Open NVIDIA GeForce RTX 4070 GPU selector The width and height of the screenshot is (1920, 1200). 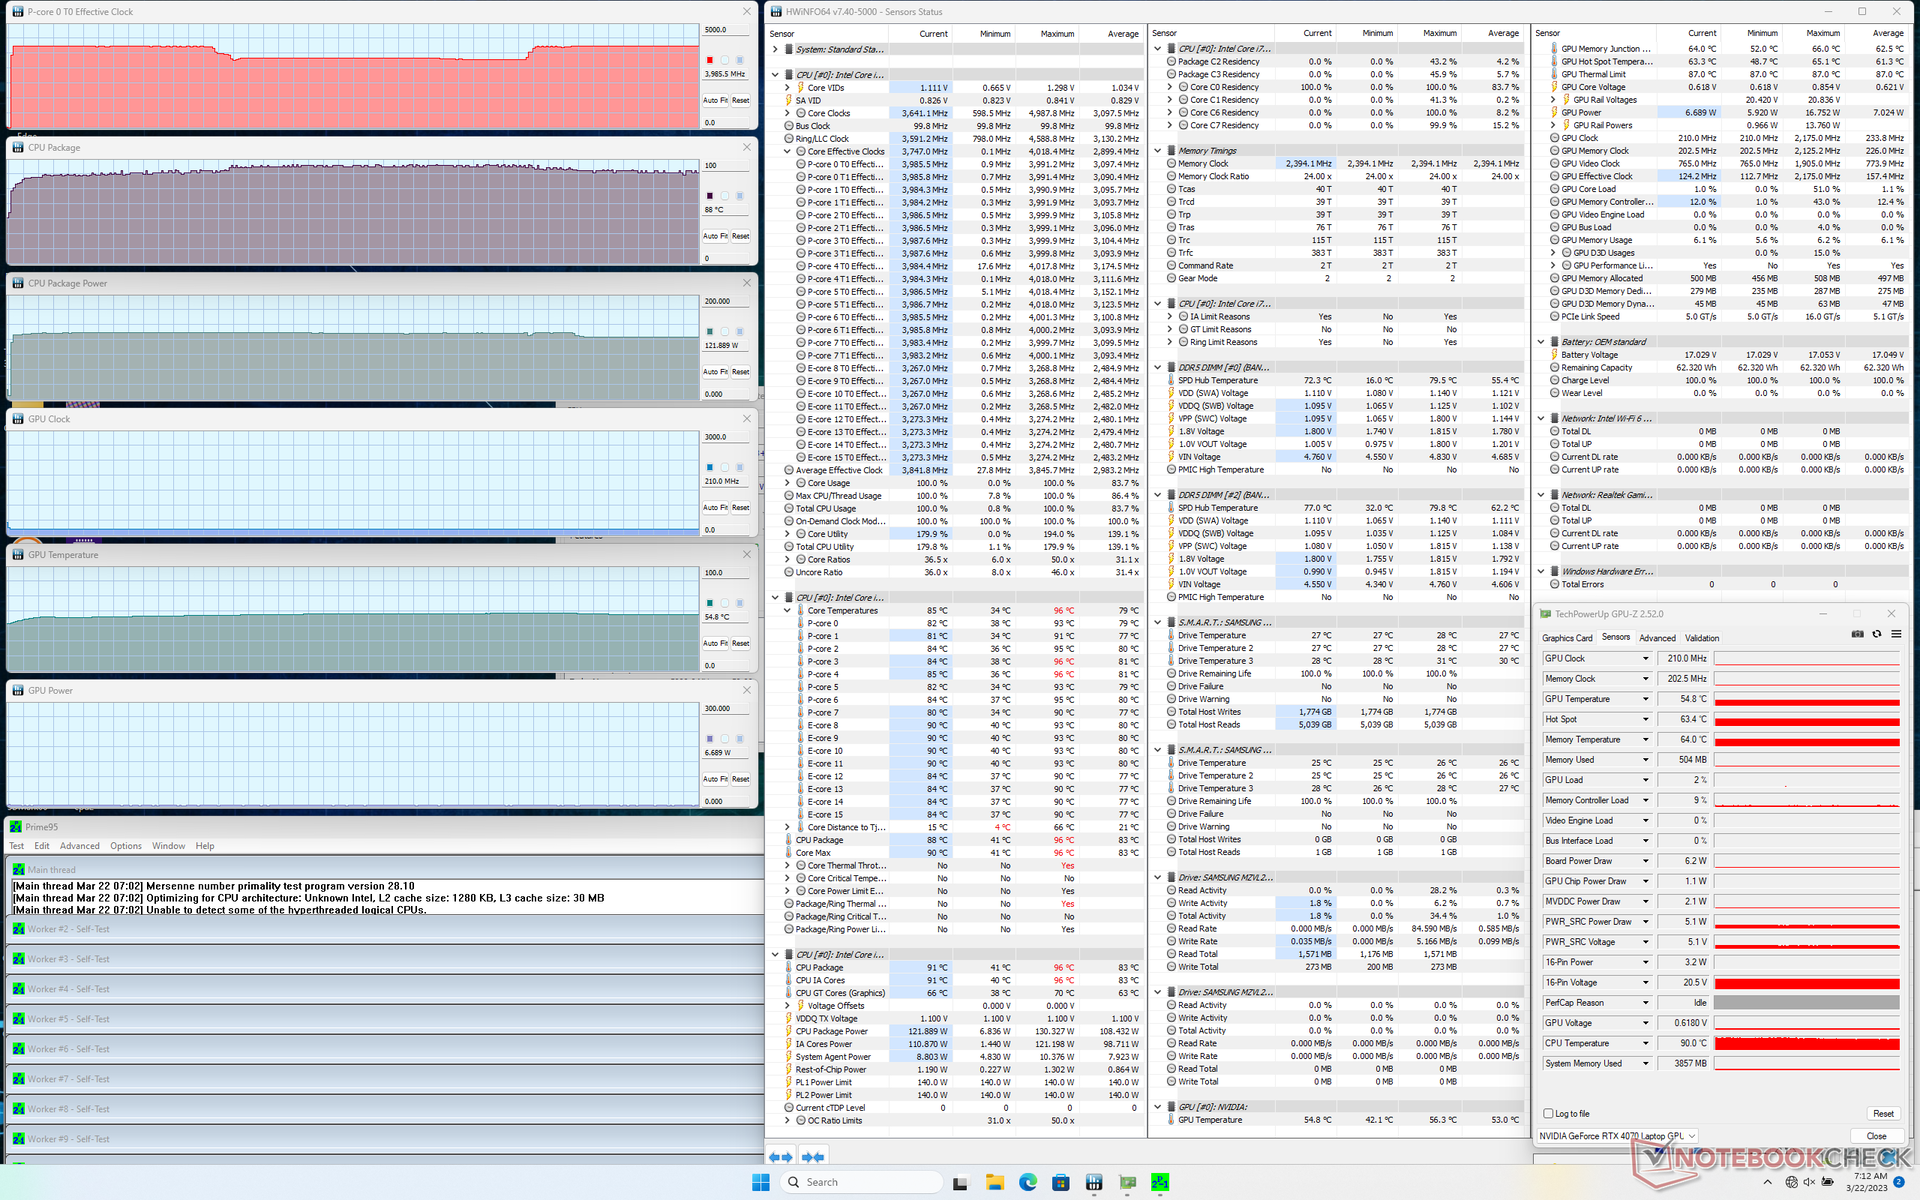[x=1618, y=1136]
